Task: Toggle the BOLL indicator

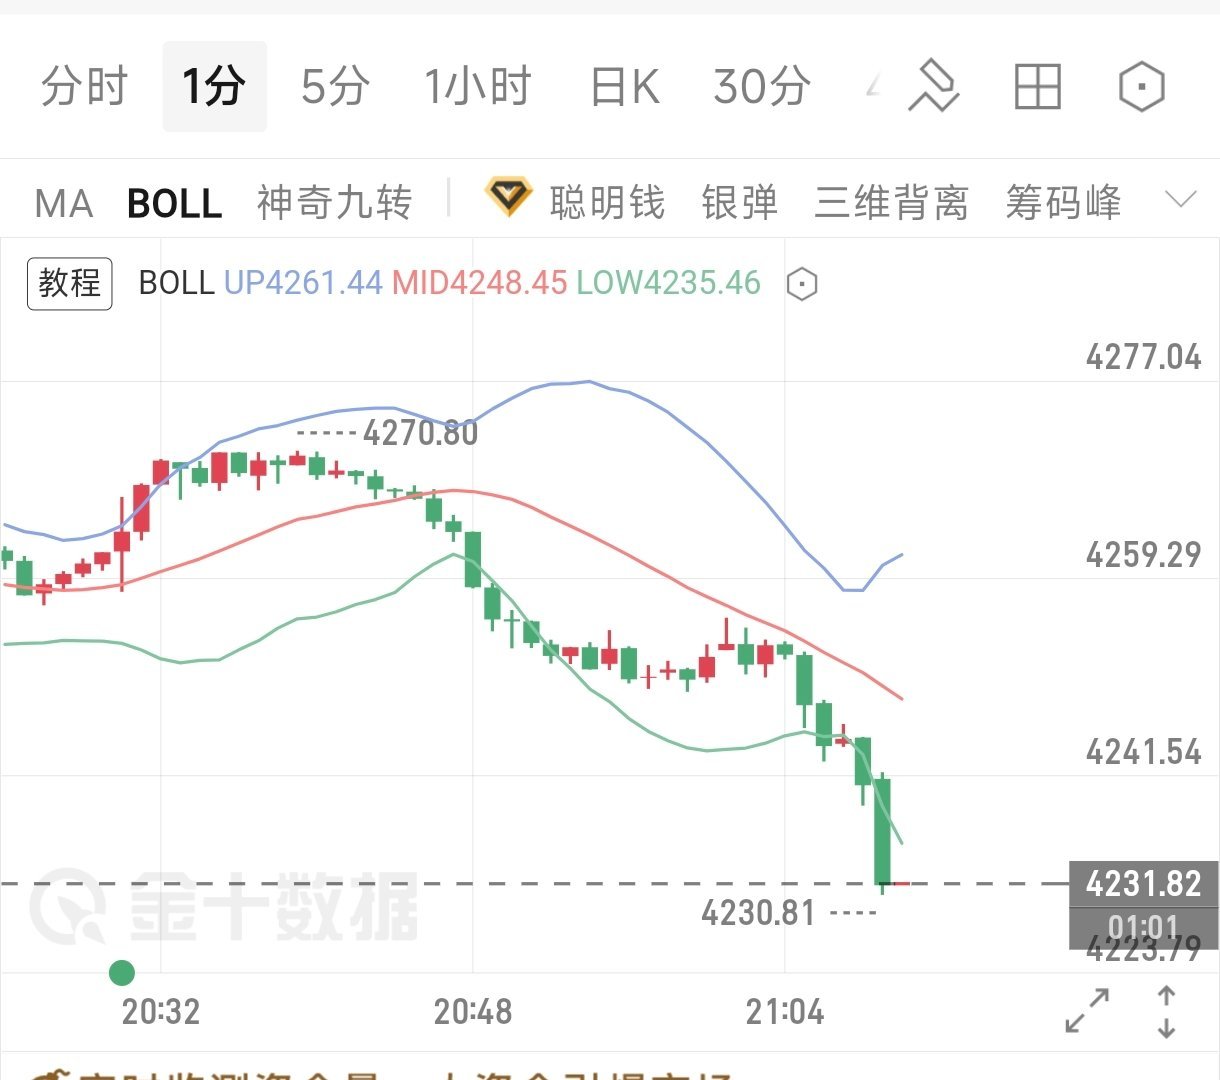Action: tap(175, 203)
